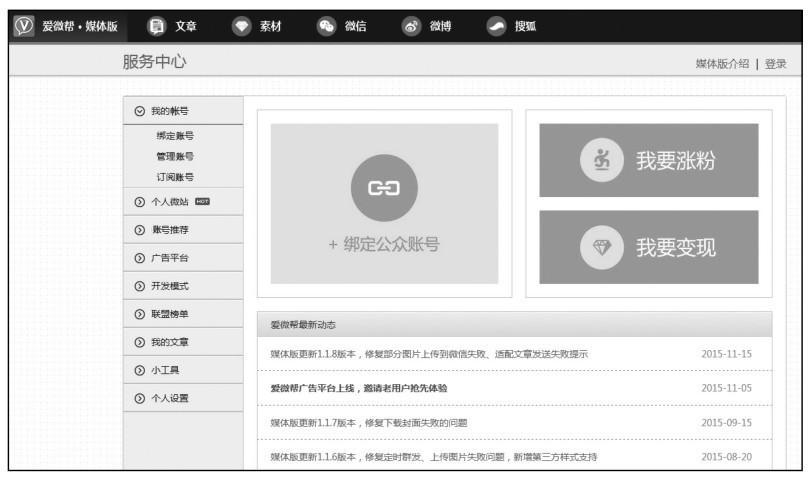Click the 个人微站 label

click(x=169, y=202)
